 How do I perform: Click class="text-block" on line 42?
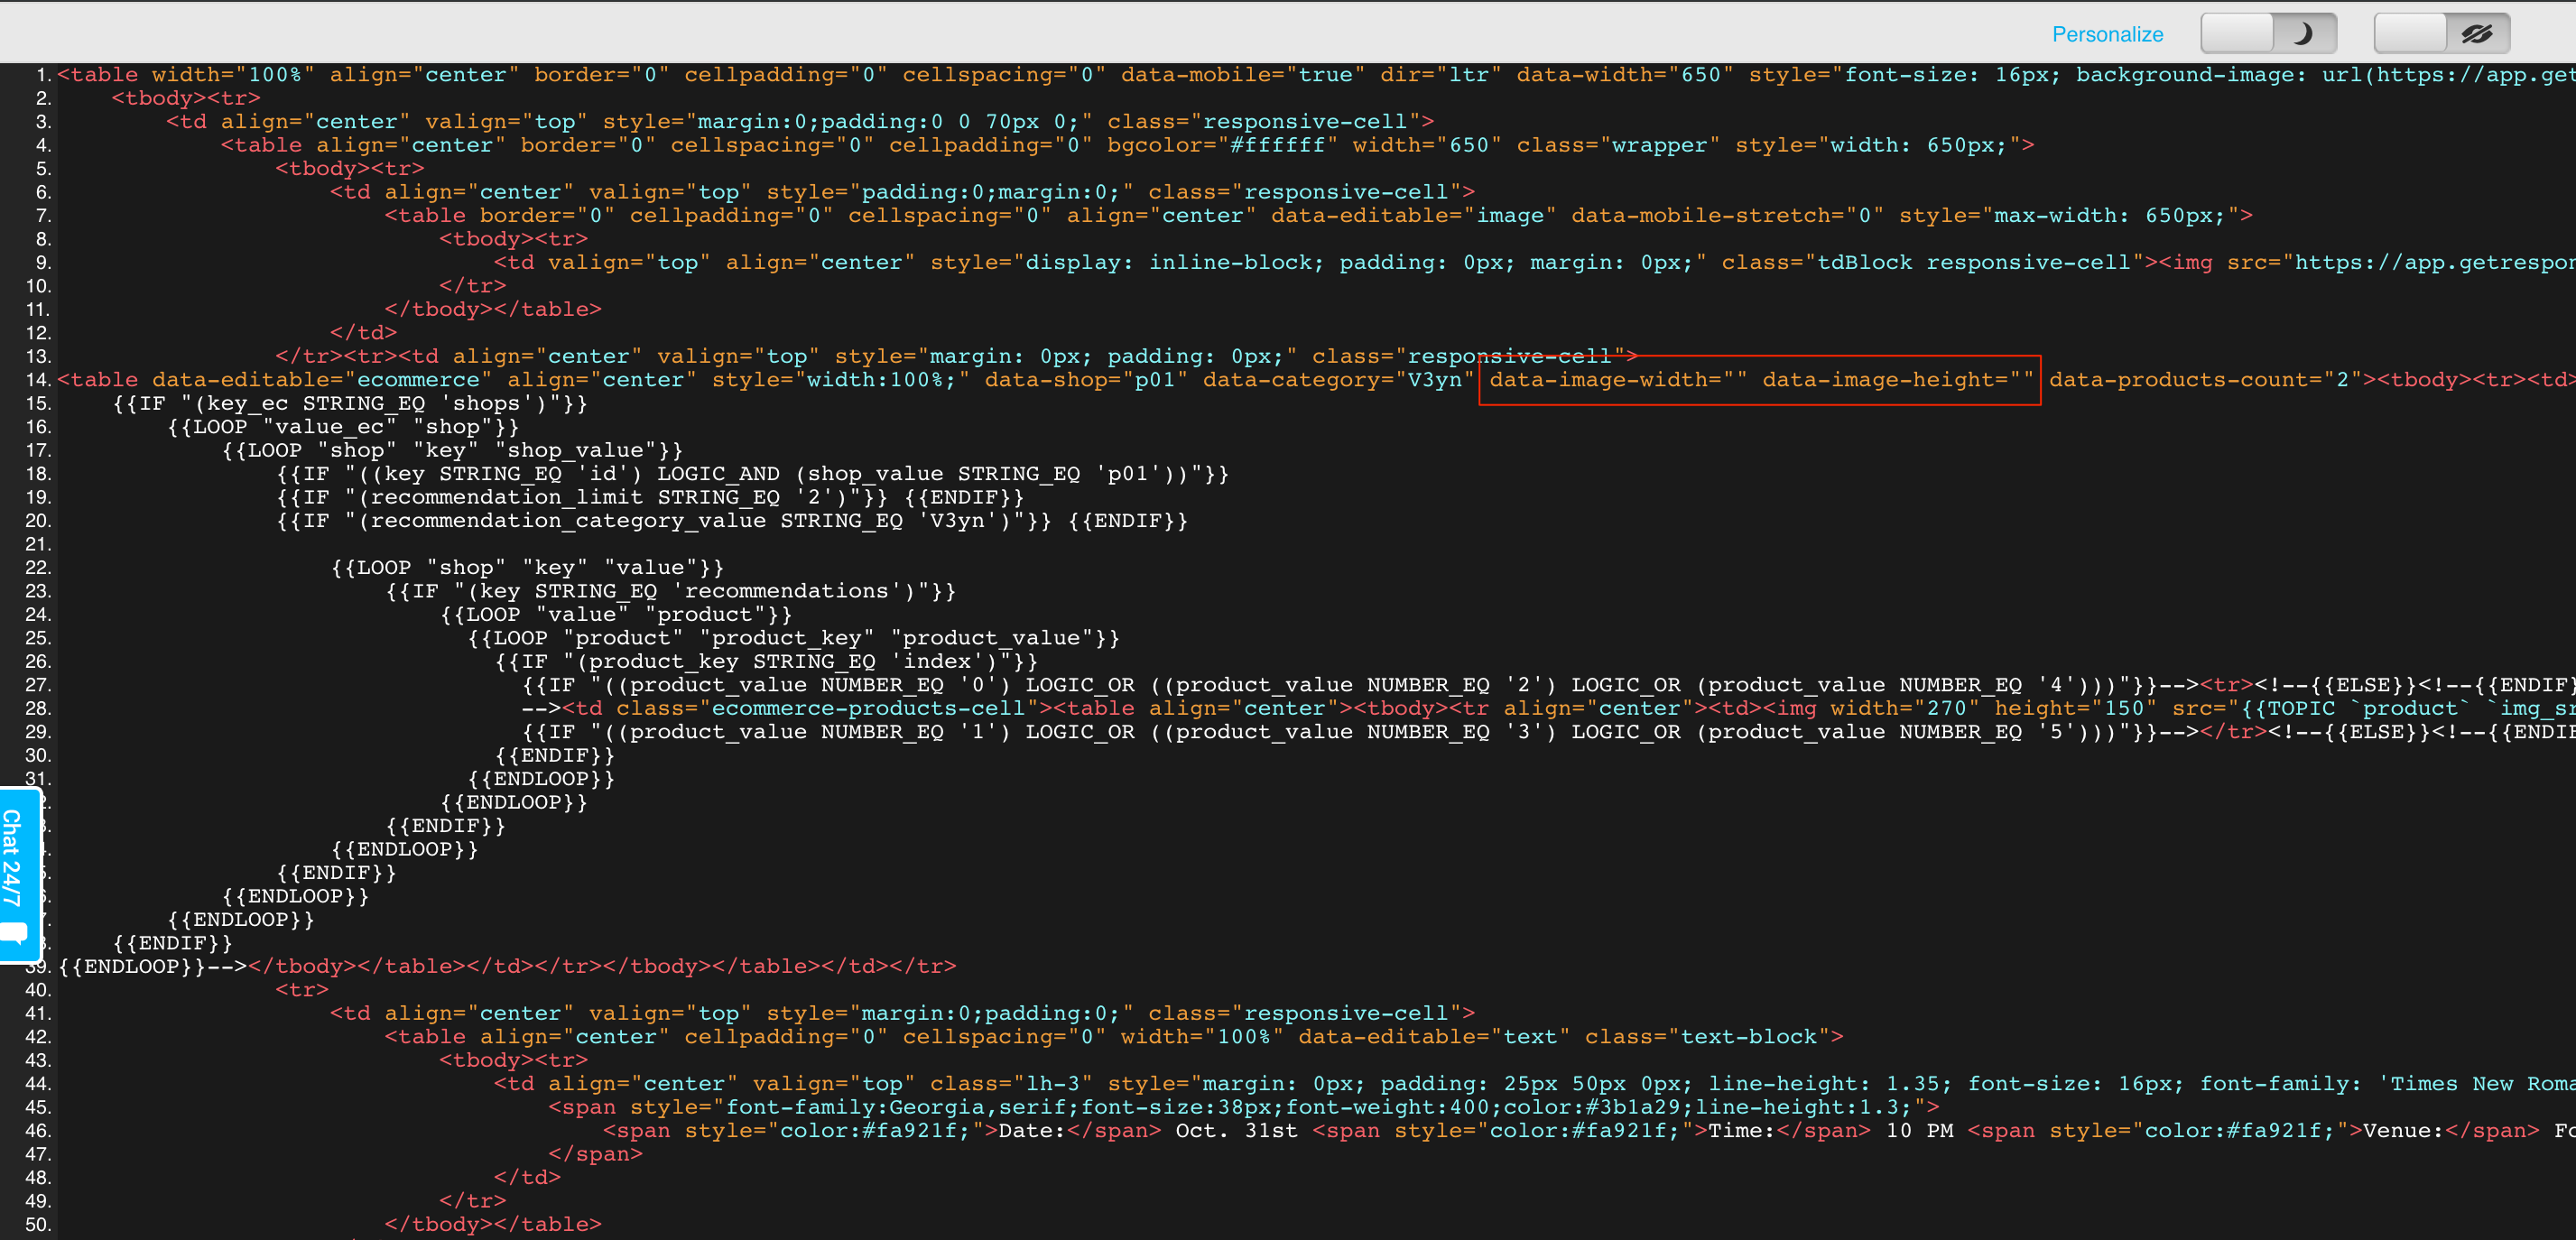click(x=1707, y=1037)
